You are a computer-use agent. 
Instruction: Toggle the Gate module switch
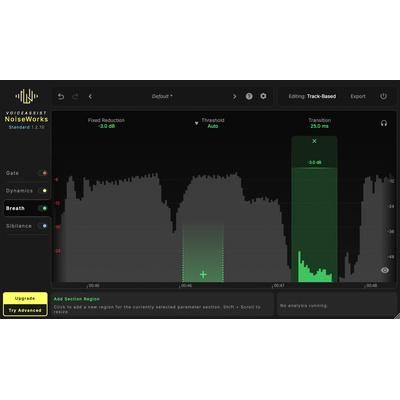(x=43, y=173)
